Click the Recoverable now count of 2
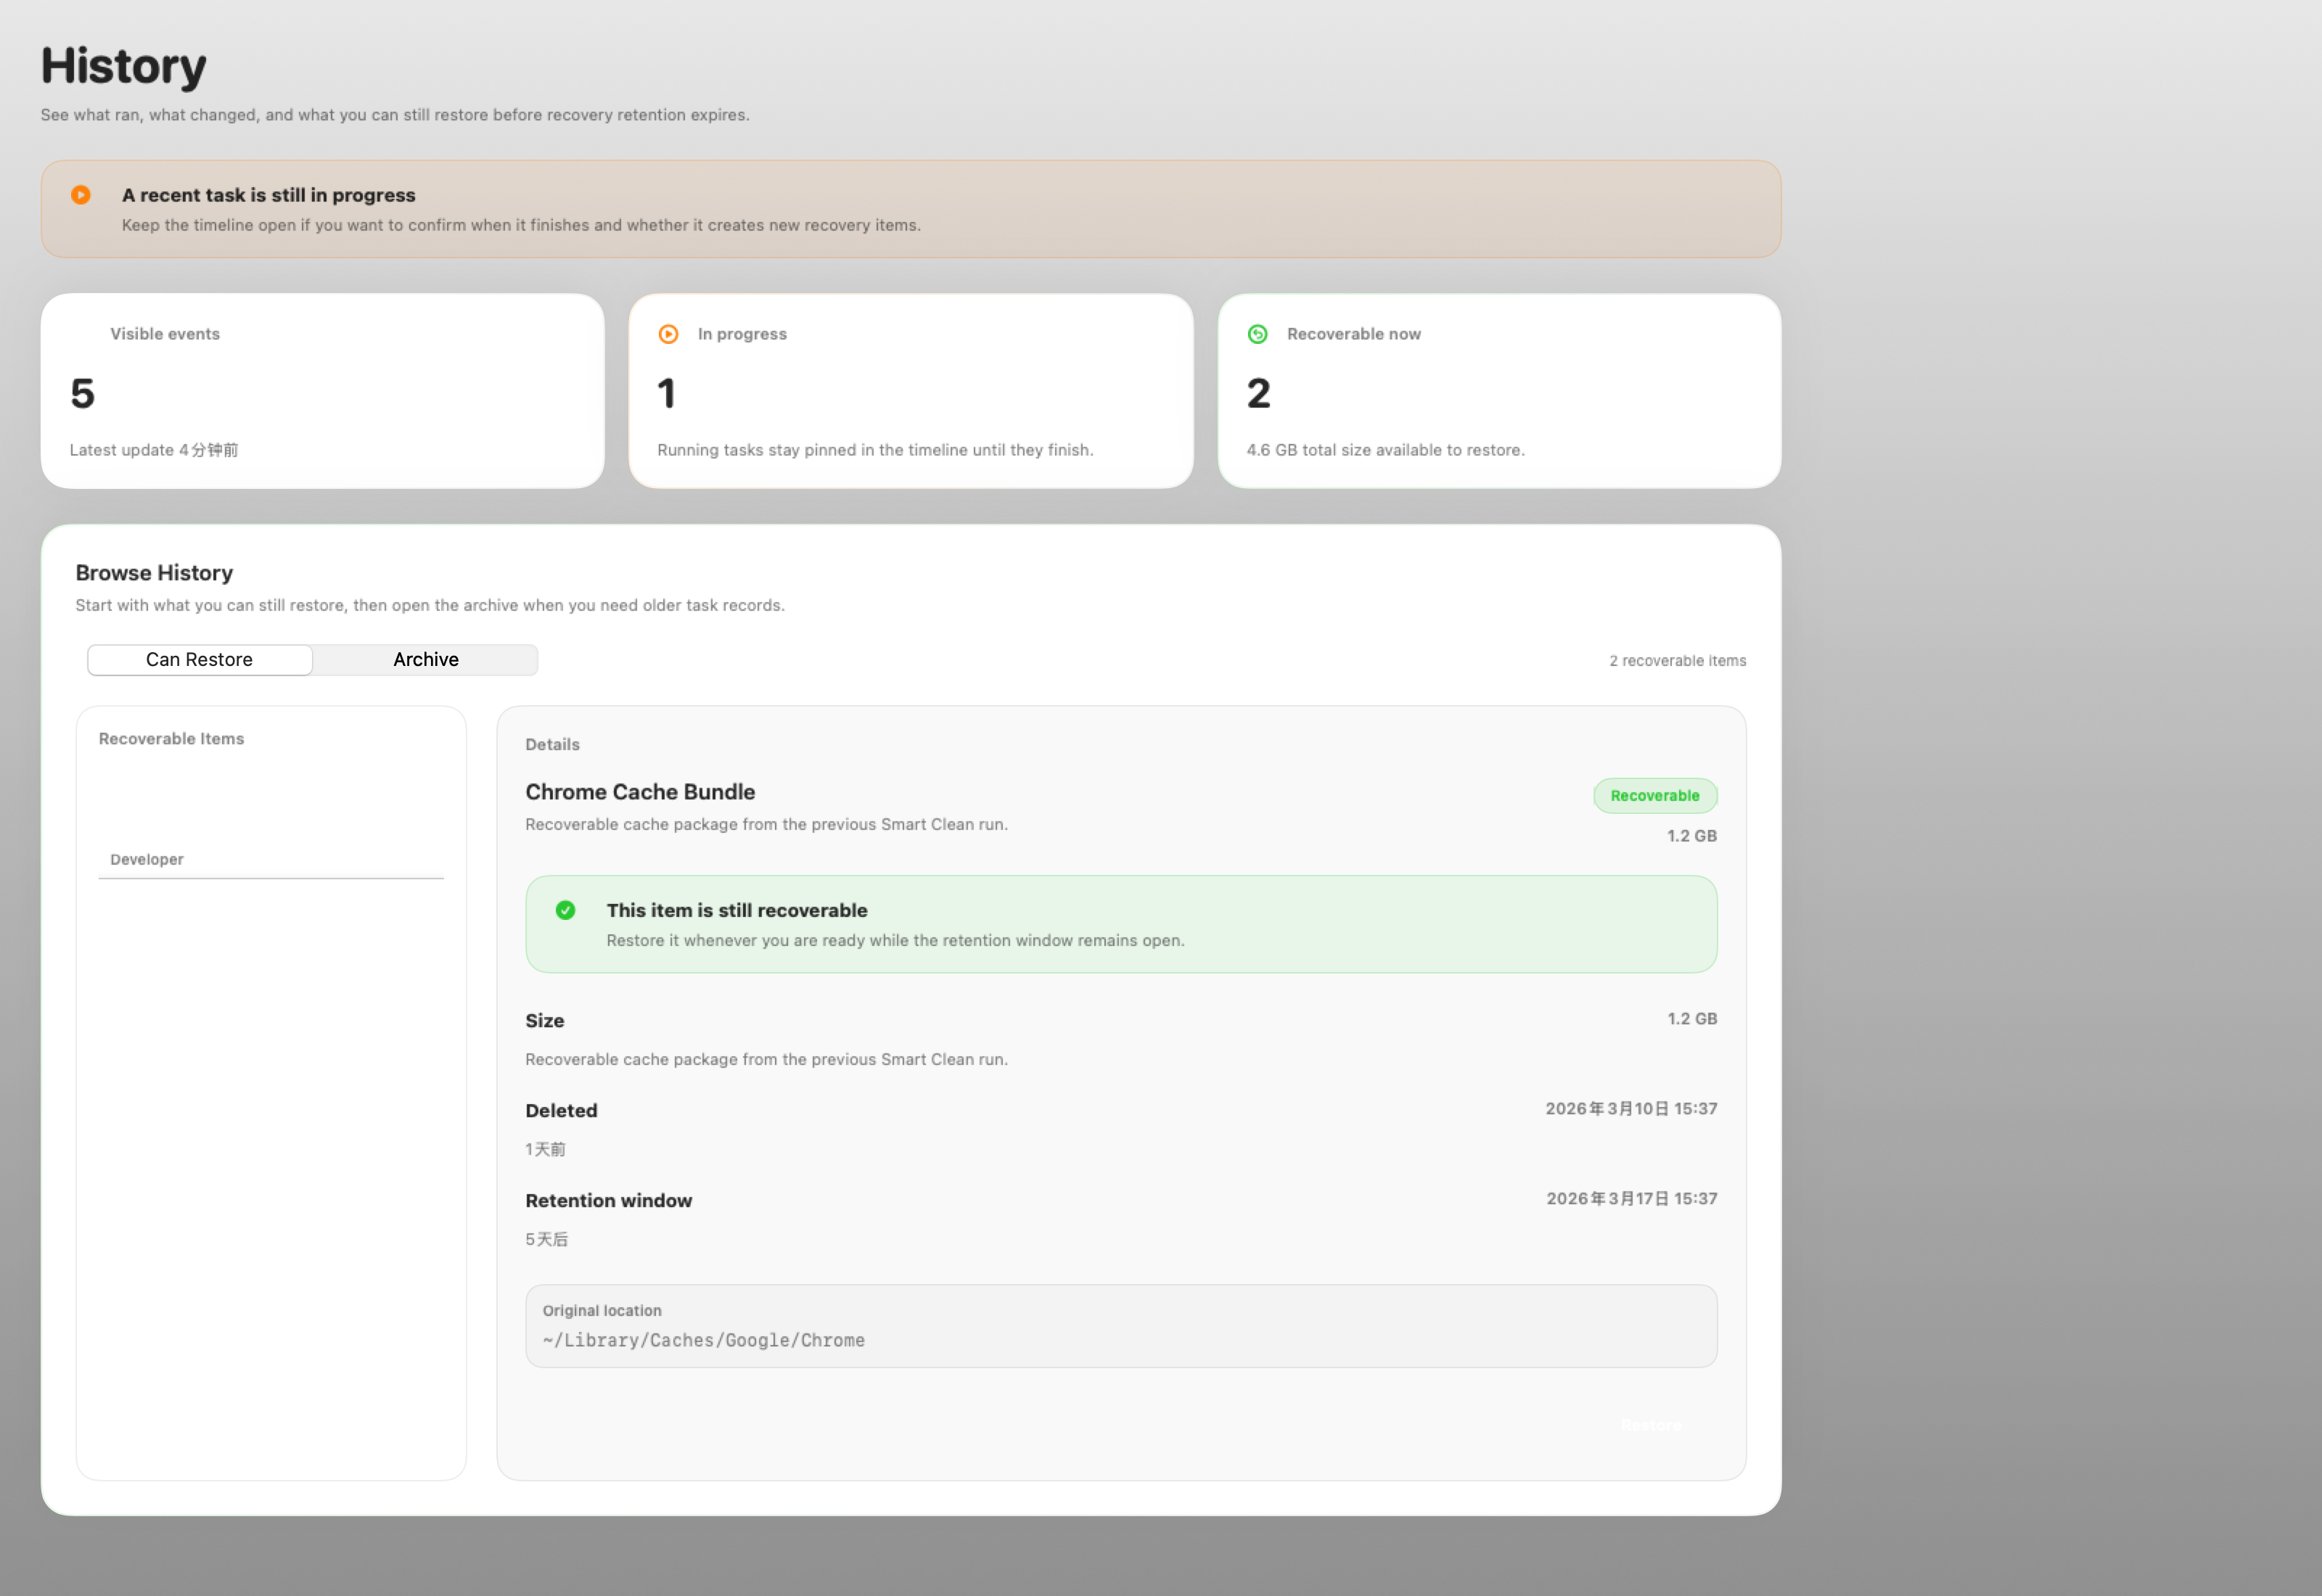This screenshot has width=2322, height=1596. tap(1258, 394)
